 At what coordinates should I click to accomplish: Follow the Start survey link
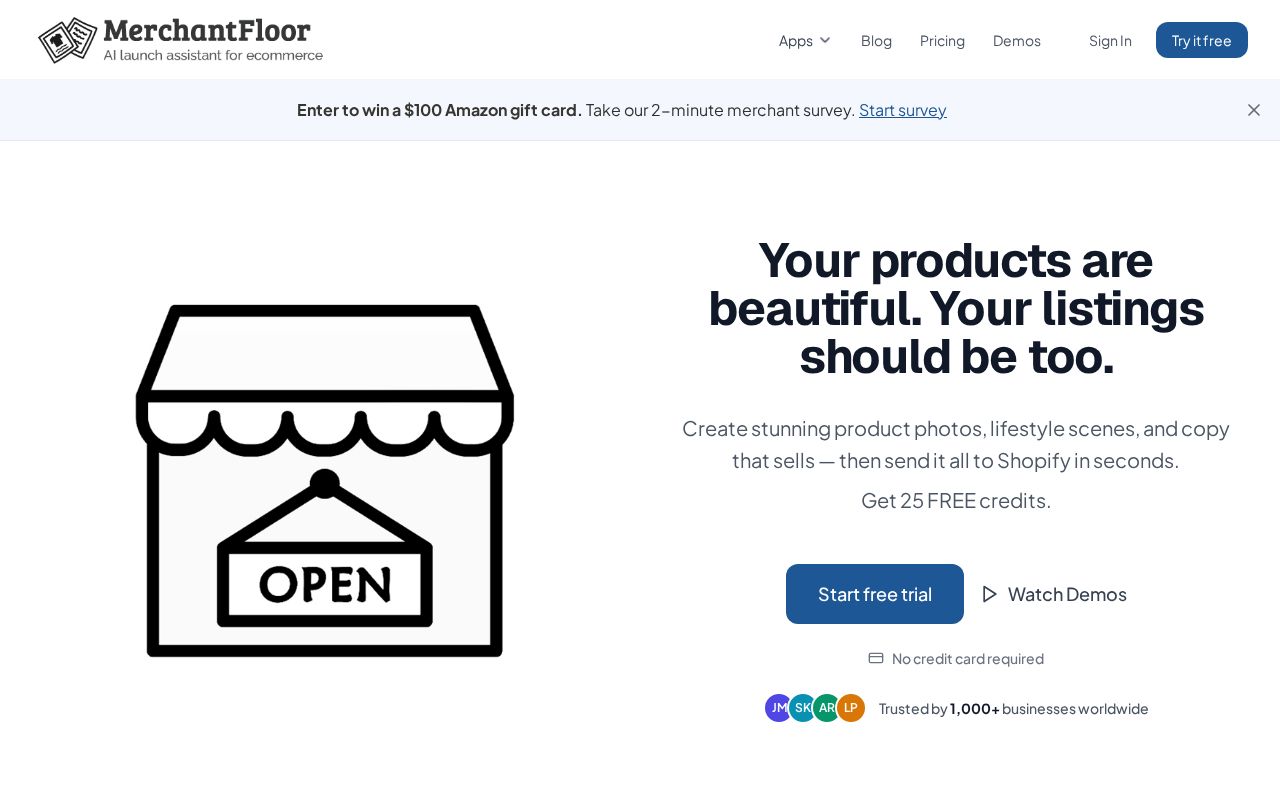[x=903, y=110]
